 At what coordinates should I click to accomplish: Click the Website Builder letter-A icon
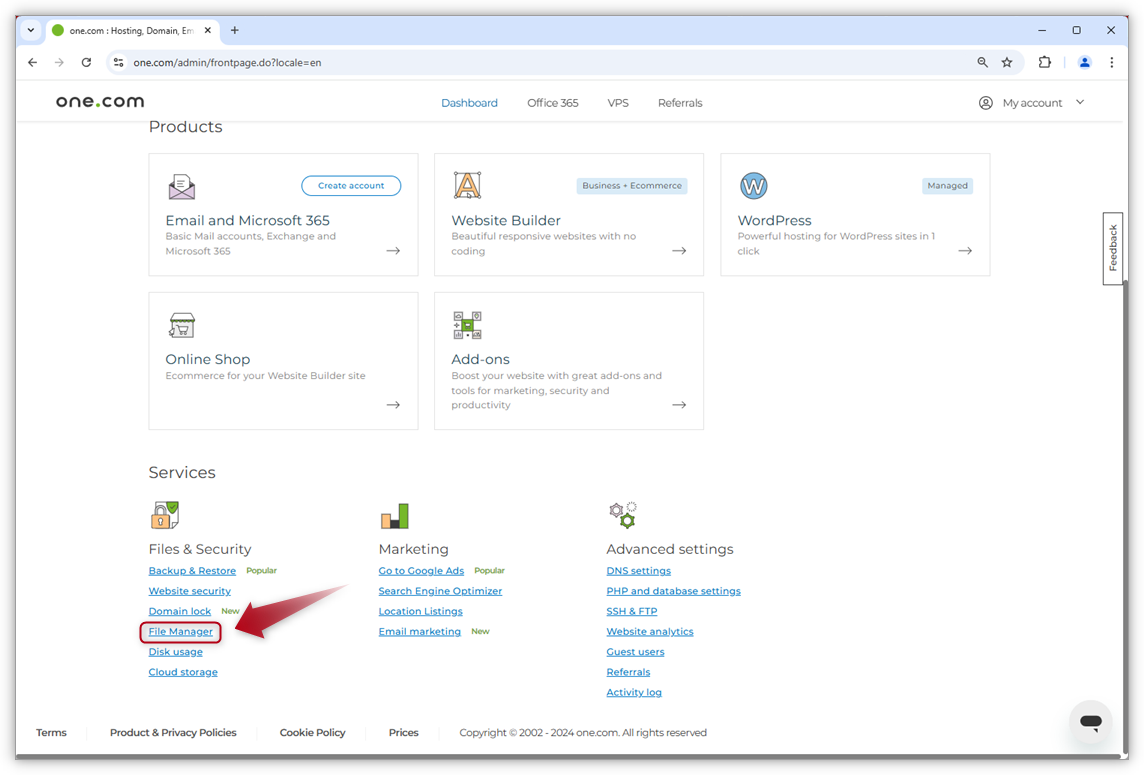tap(466, 184)
